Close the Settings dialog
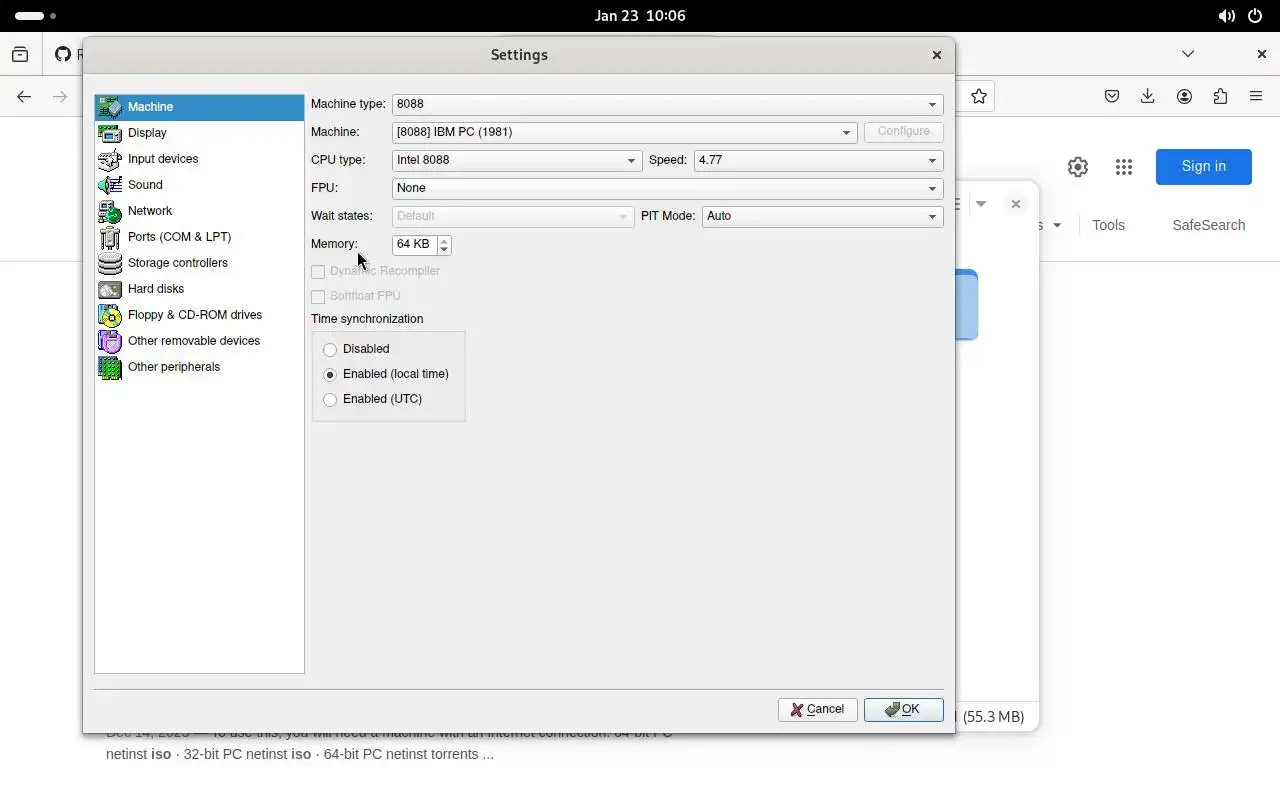This screenshot has height=800, width=1280. click(x=937, y=55)
